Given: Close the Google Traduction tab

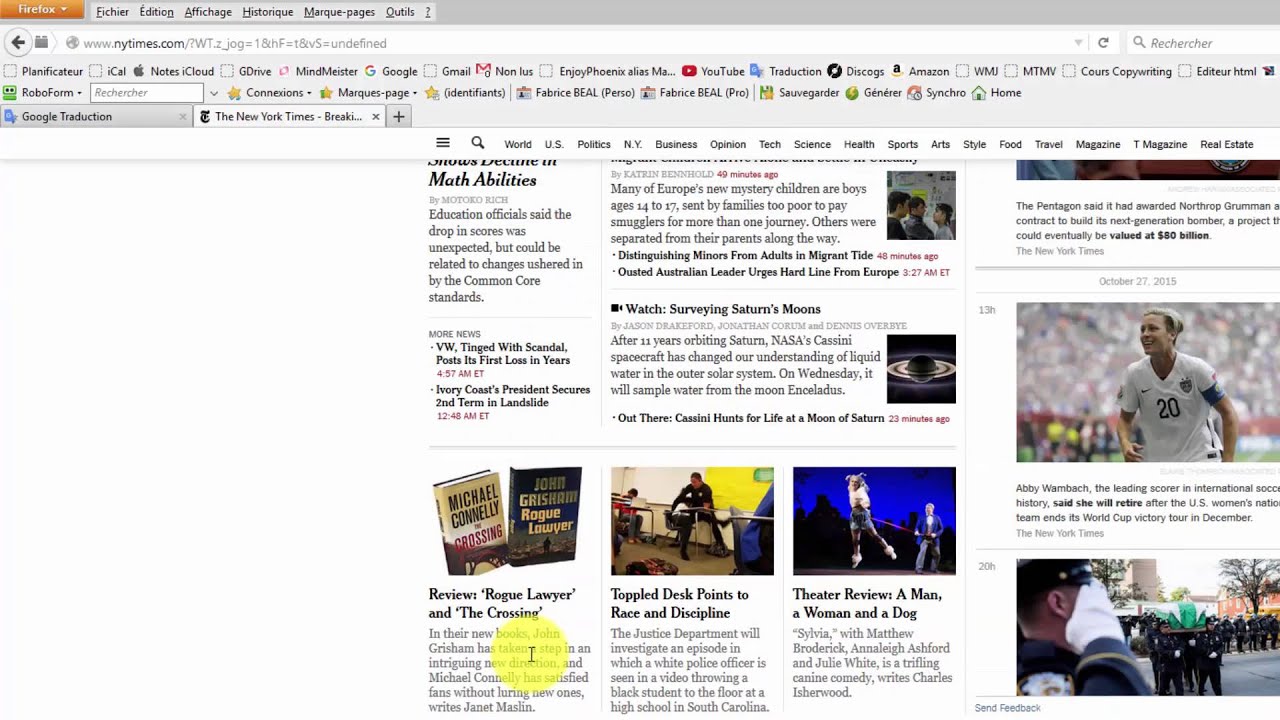Looking at the screenshot, I should click(182, 116).
